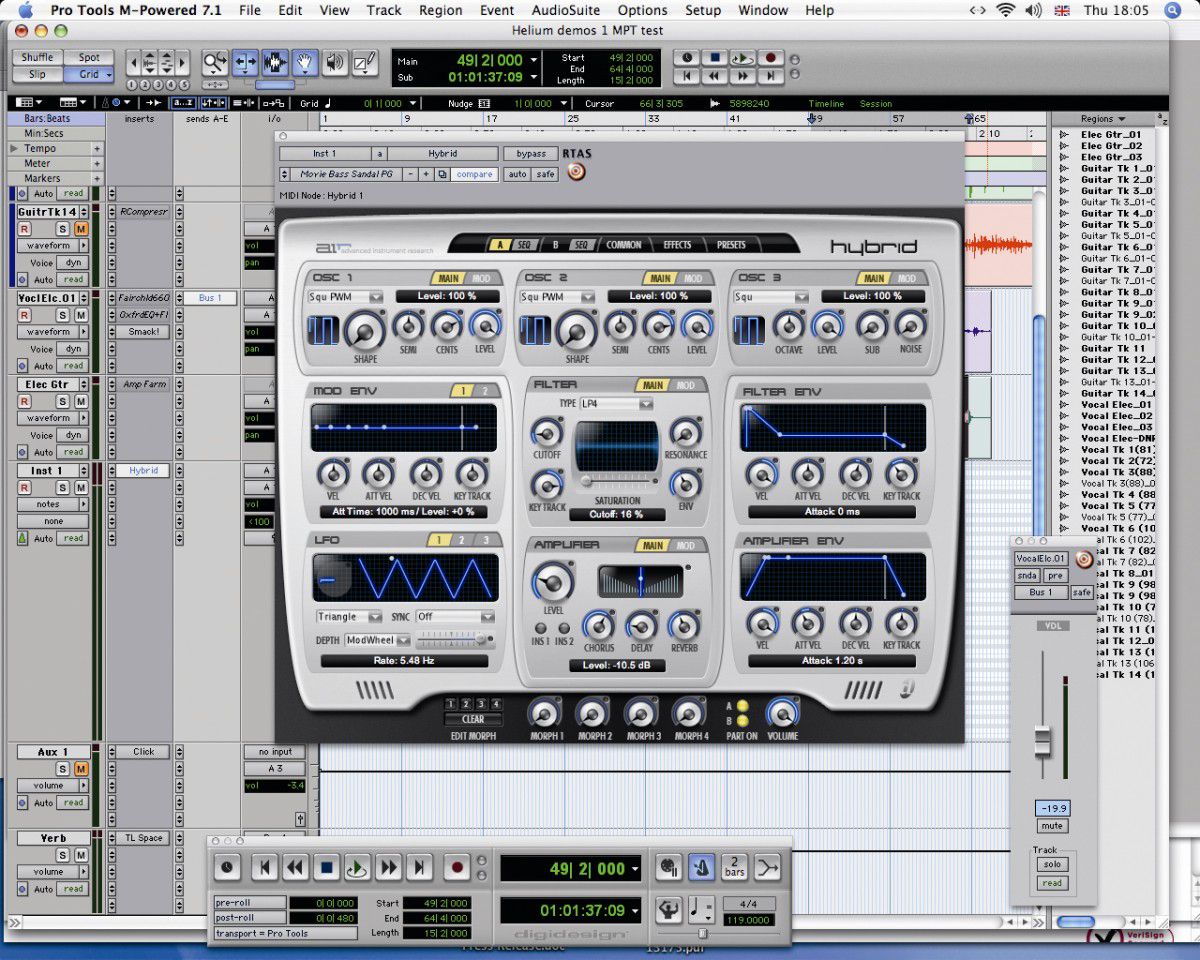The height and width of the screenshot is (960, 1200).
Task: Open the Regions list dropdown
Action: pos(1102,119)
